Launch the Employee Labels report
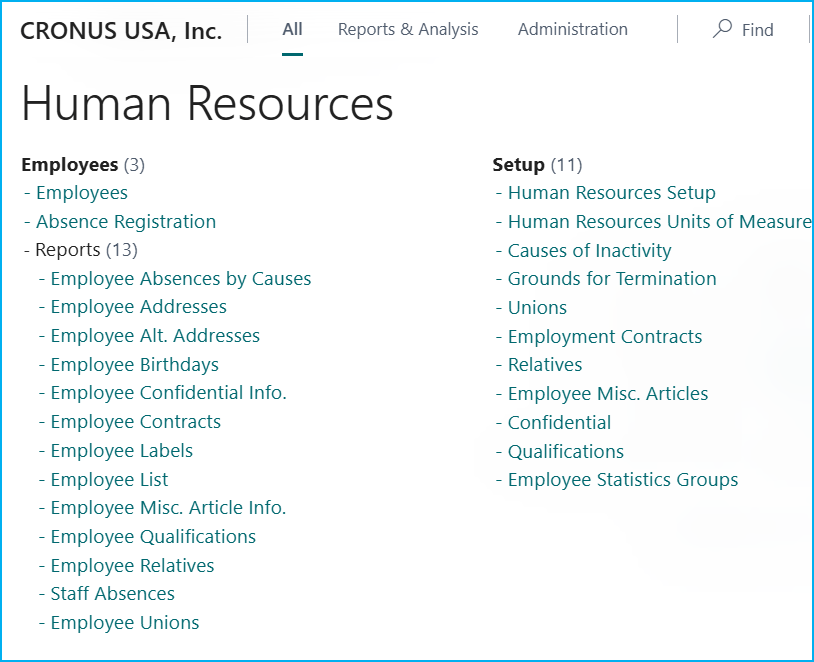 pos(122,451)
